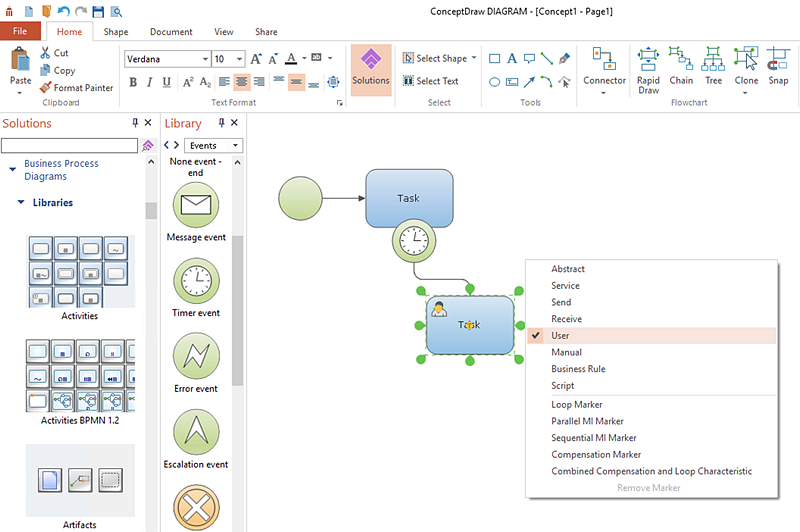
Task: Toggle bold text formatting
Action: tap(132, 82)
